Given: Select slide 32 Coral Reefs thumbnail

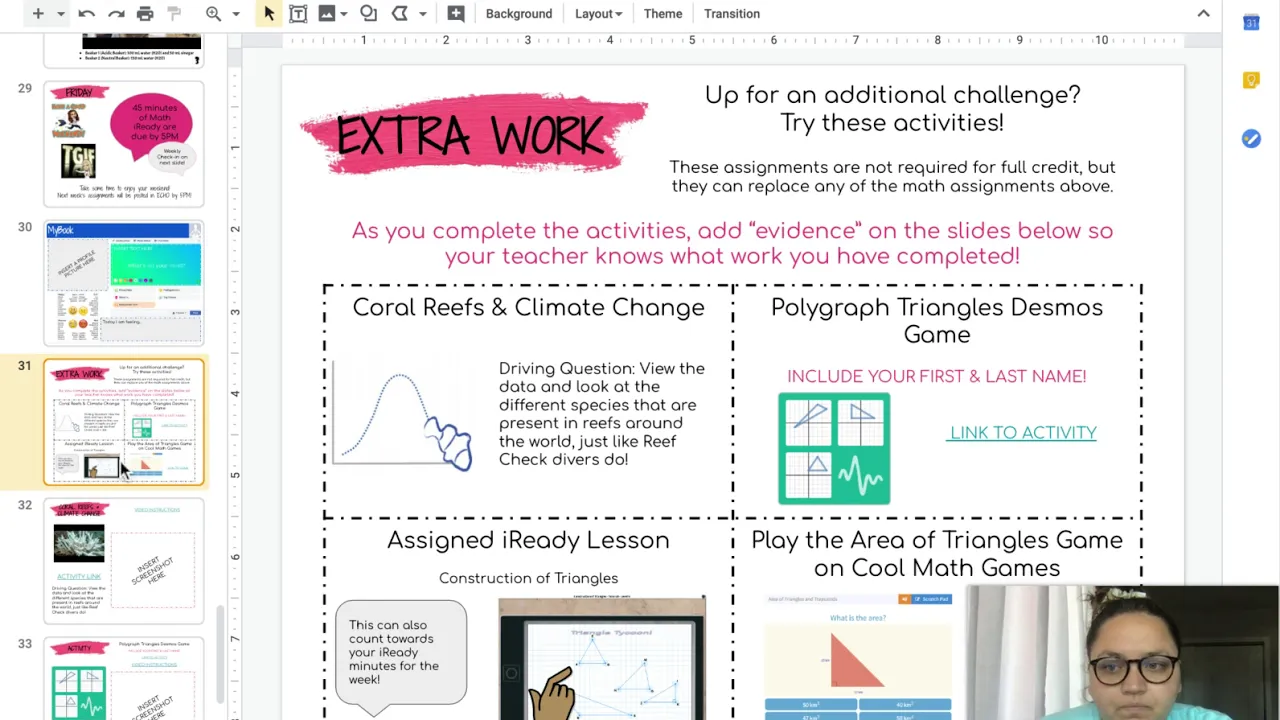Looking at the screenshot, I should click(x=124, y=561).
